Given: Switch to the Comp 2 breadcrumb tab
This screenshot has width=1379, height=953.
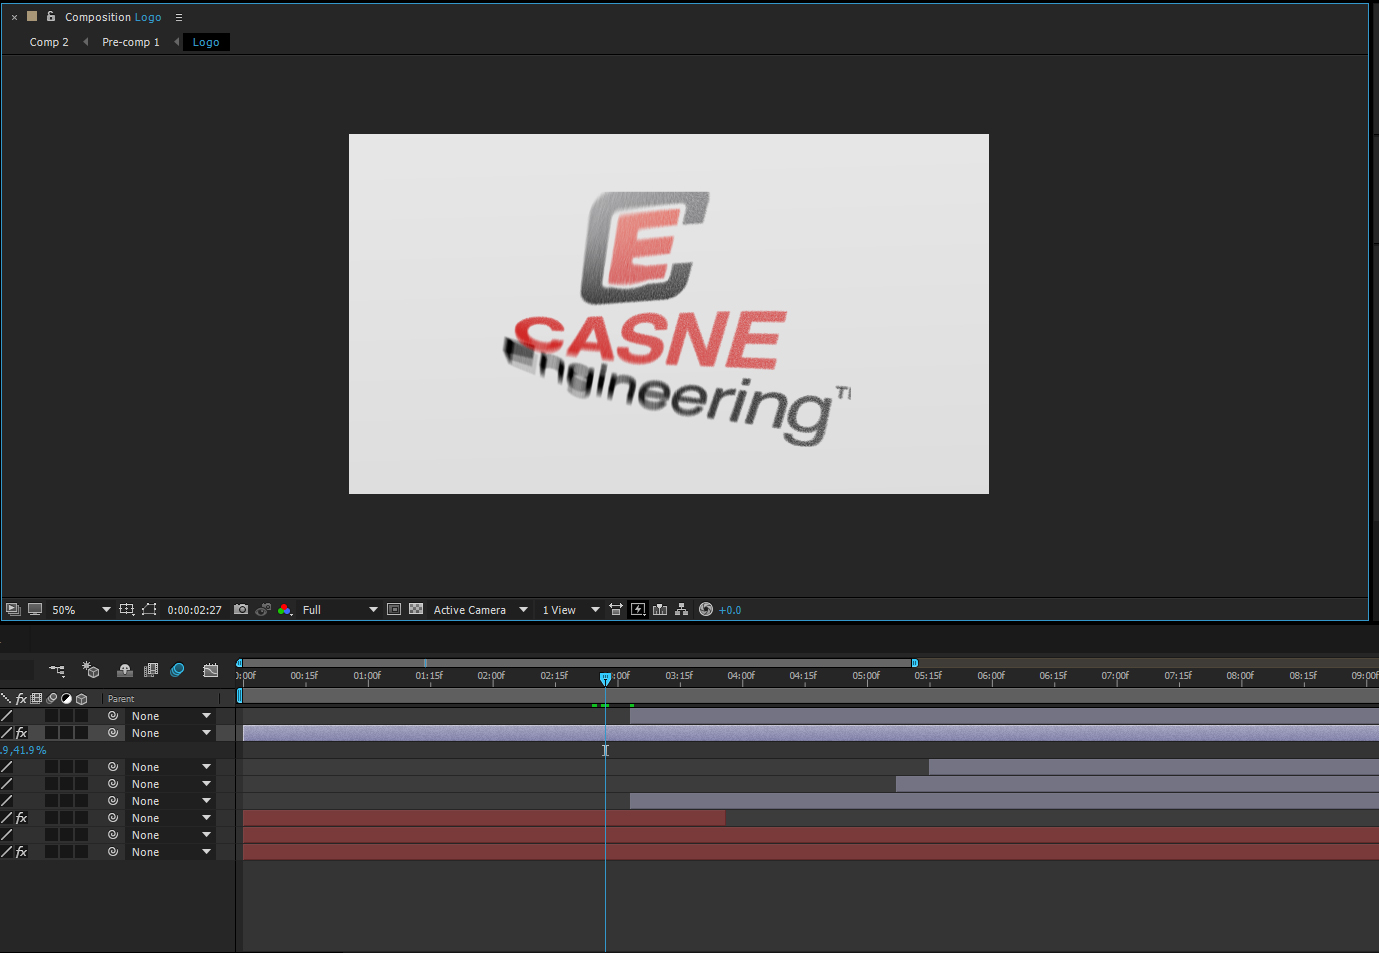Looking at the screenshot, I should [x=49, y=42].
